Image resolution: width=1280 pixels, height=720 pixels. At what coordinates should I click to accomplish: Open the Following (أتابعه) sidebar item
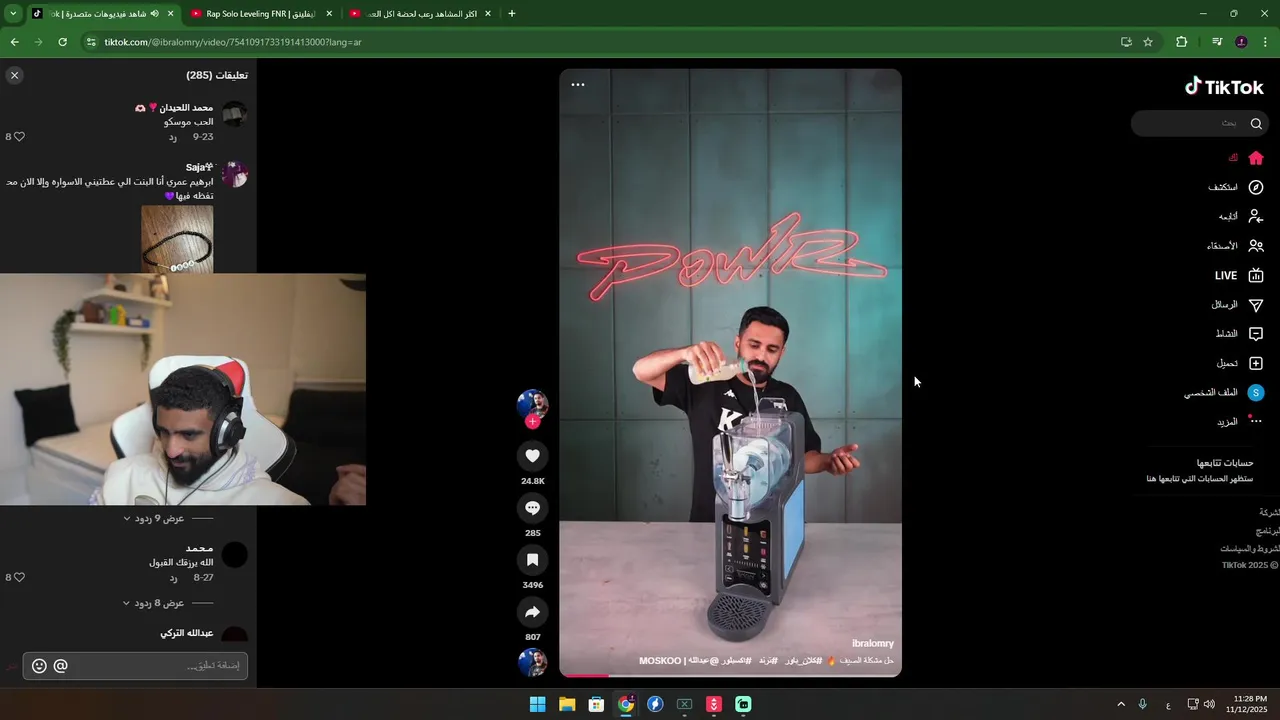1240,216
